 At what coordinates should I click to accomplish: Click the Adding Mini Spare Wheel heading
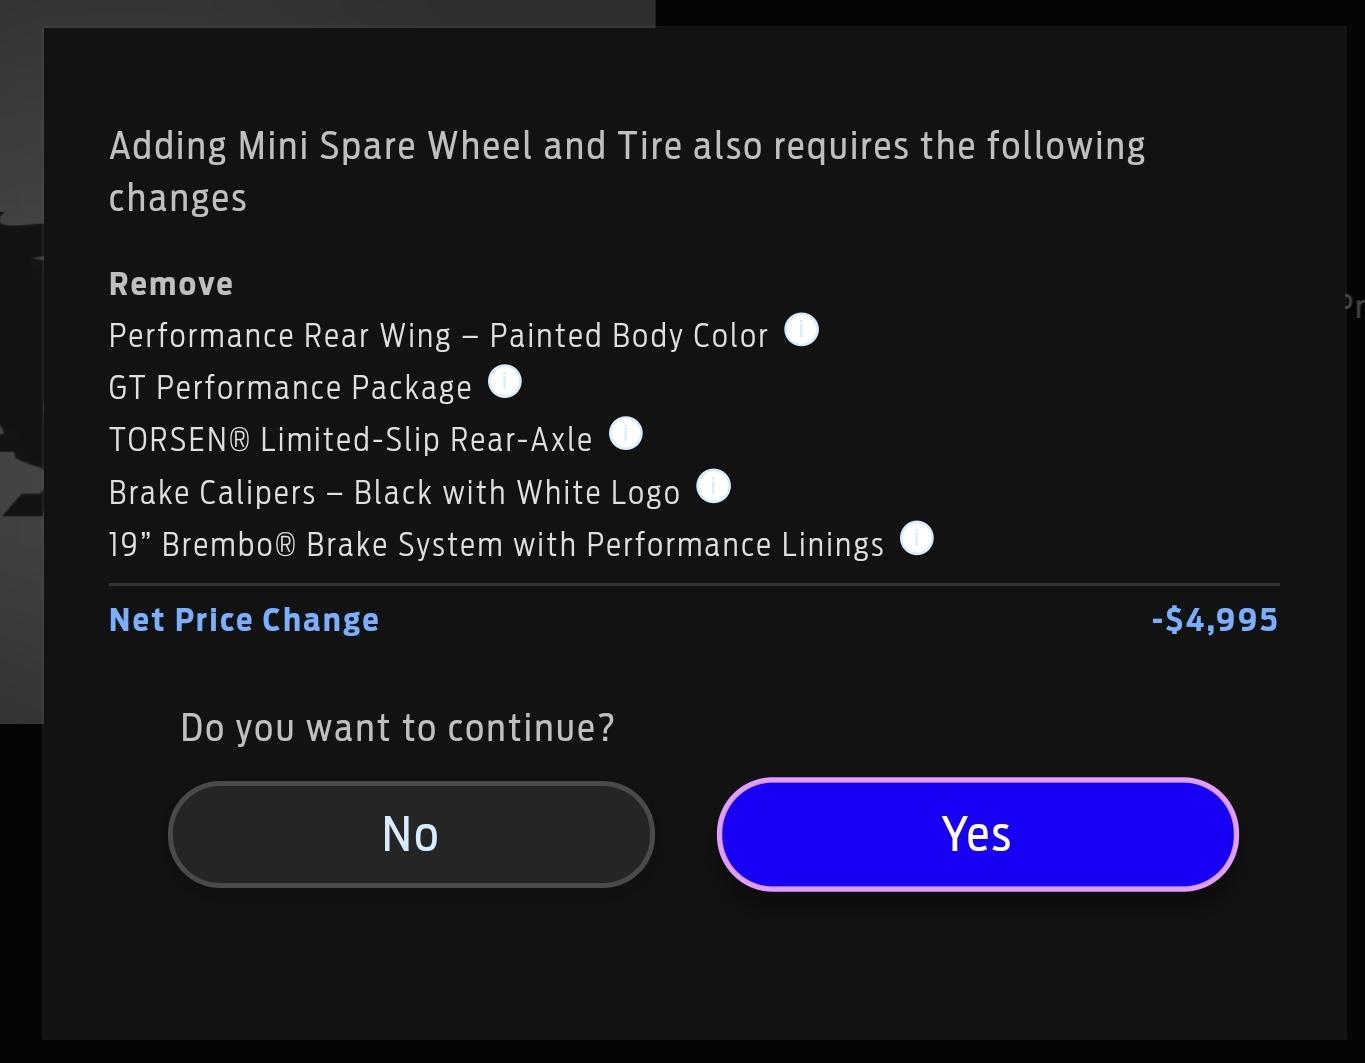627,172
